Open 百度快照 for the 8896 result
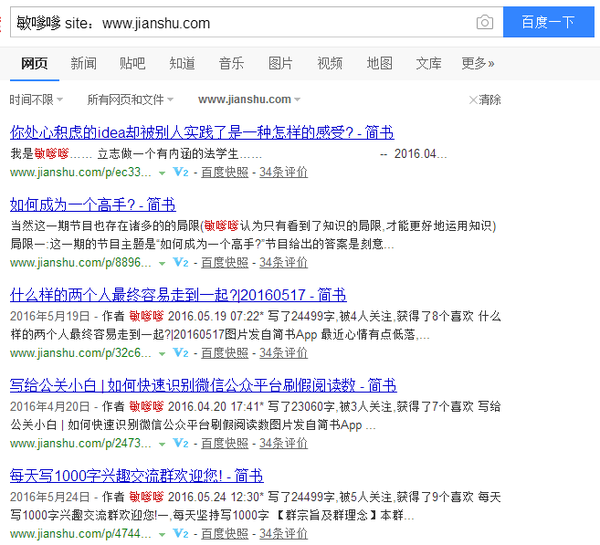The width and height of the screenshot is (600, 545). point(225,263)
